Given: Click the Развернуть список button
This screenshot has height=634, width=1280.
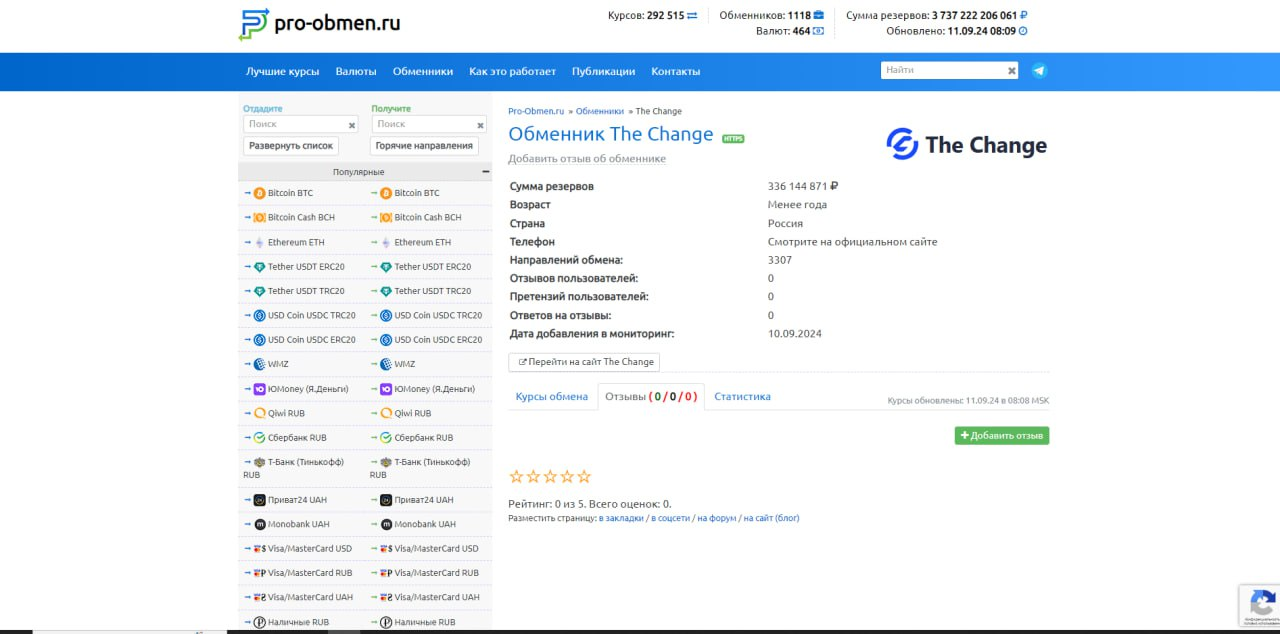Looking at the screenshot, I should pyautogui.click(x=291, y=145).
